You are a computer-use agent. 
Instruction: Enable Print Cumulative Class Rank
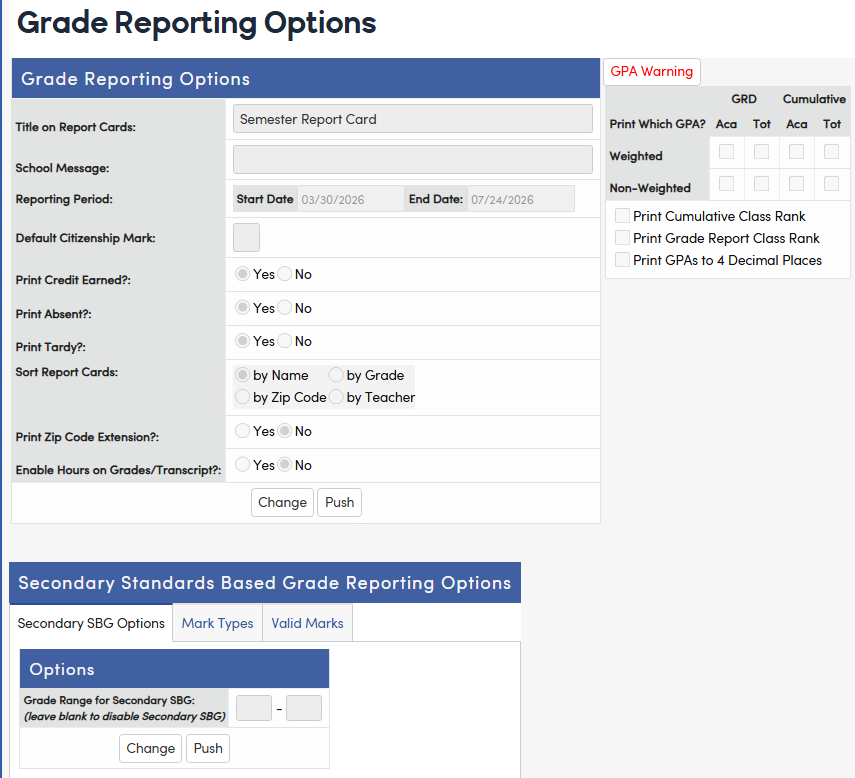pos(622,215)
